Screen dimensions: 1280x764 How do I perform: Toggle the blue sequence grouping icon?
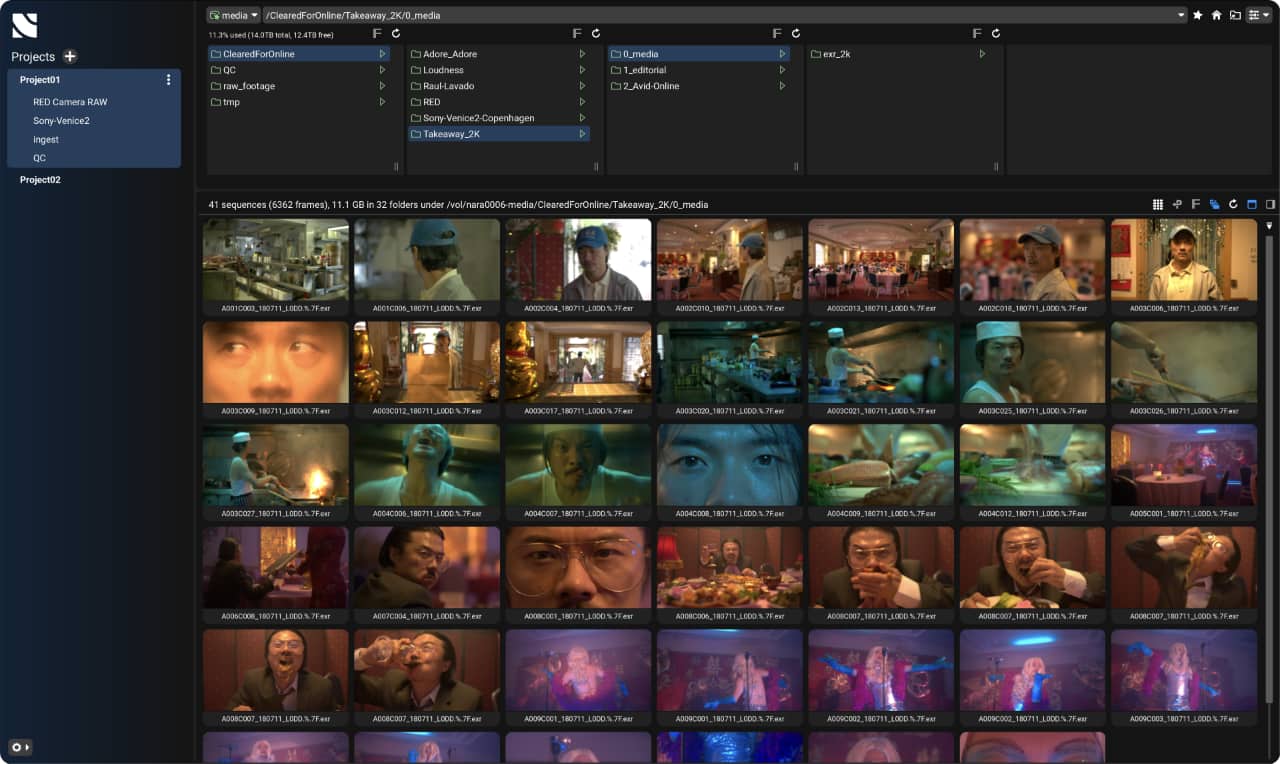1214,204
